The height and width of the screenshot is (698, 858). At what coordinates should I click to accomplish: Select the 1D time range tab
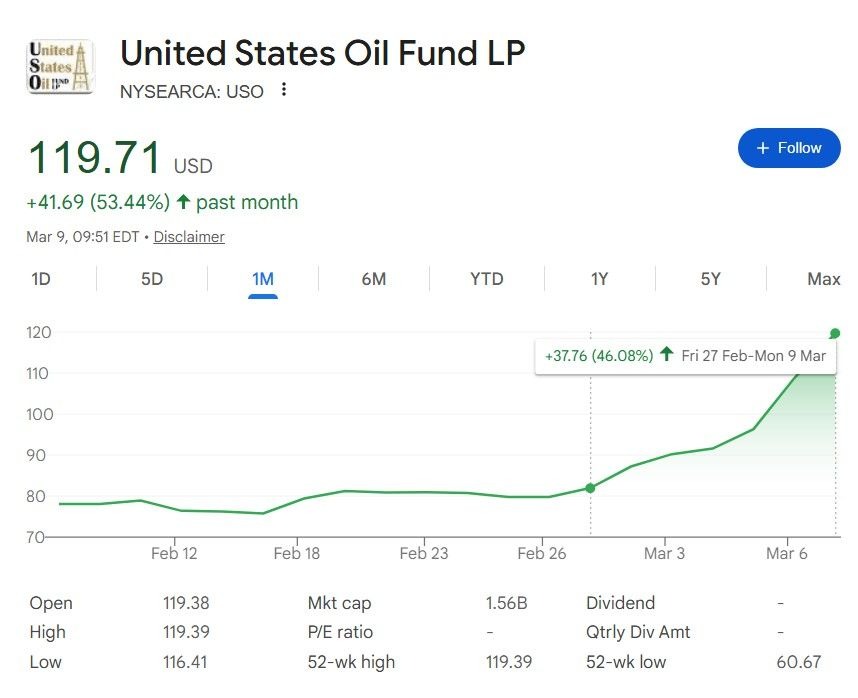[x=41, y=279]
